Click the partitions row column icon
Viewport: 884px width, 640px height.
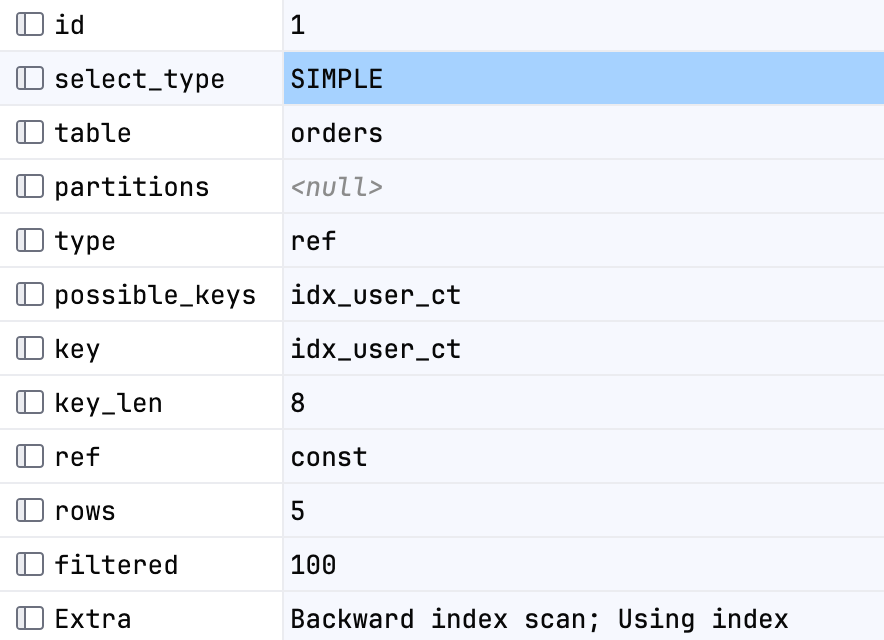tap(30, 187)
